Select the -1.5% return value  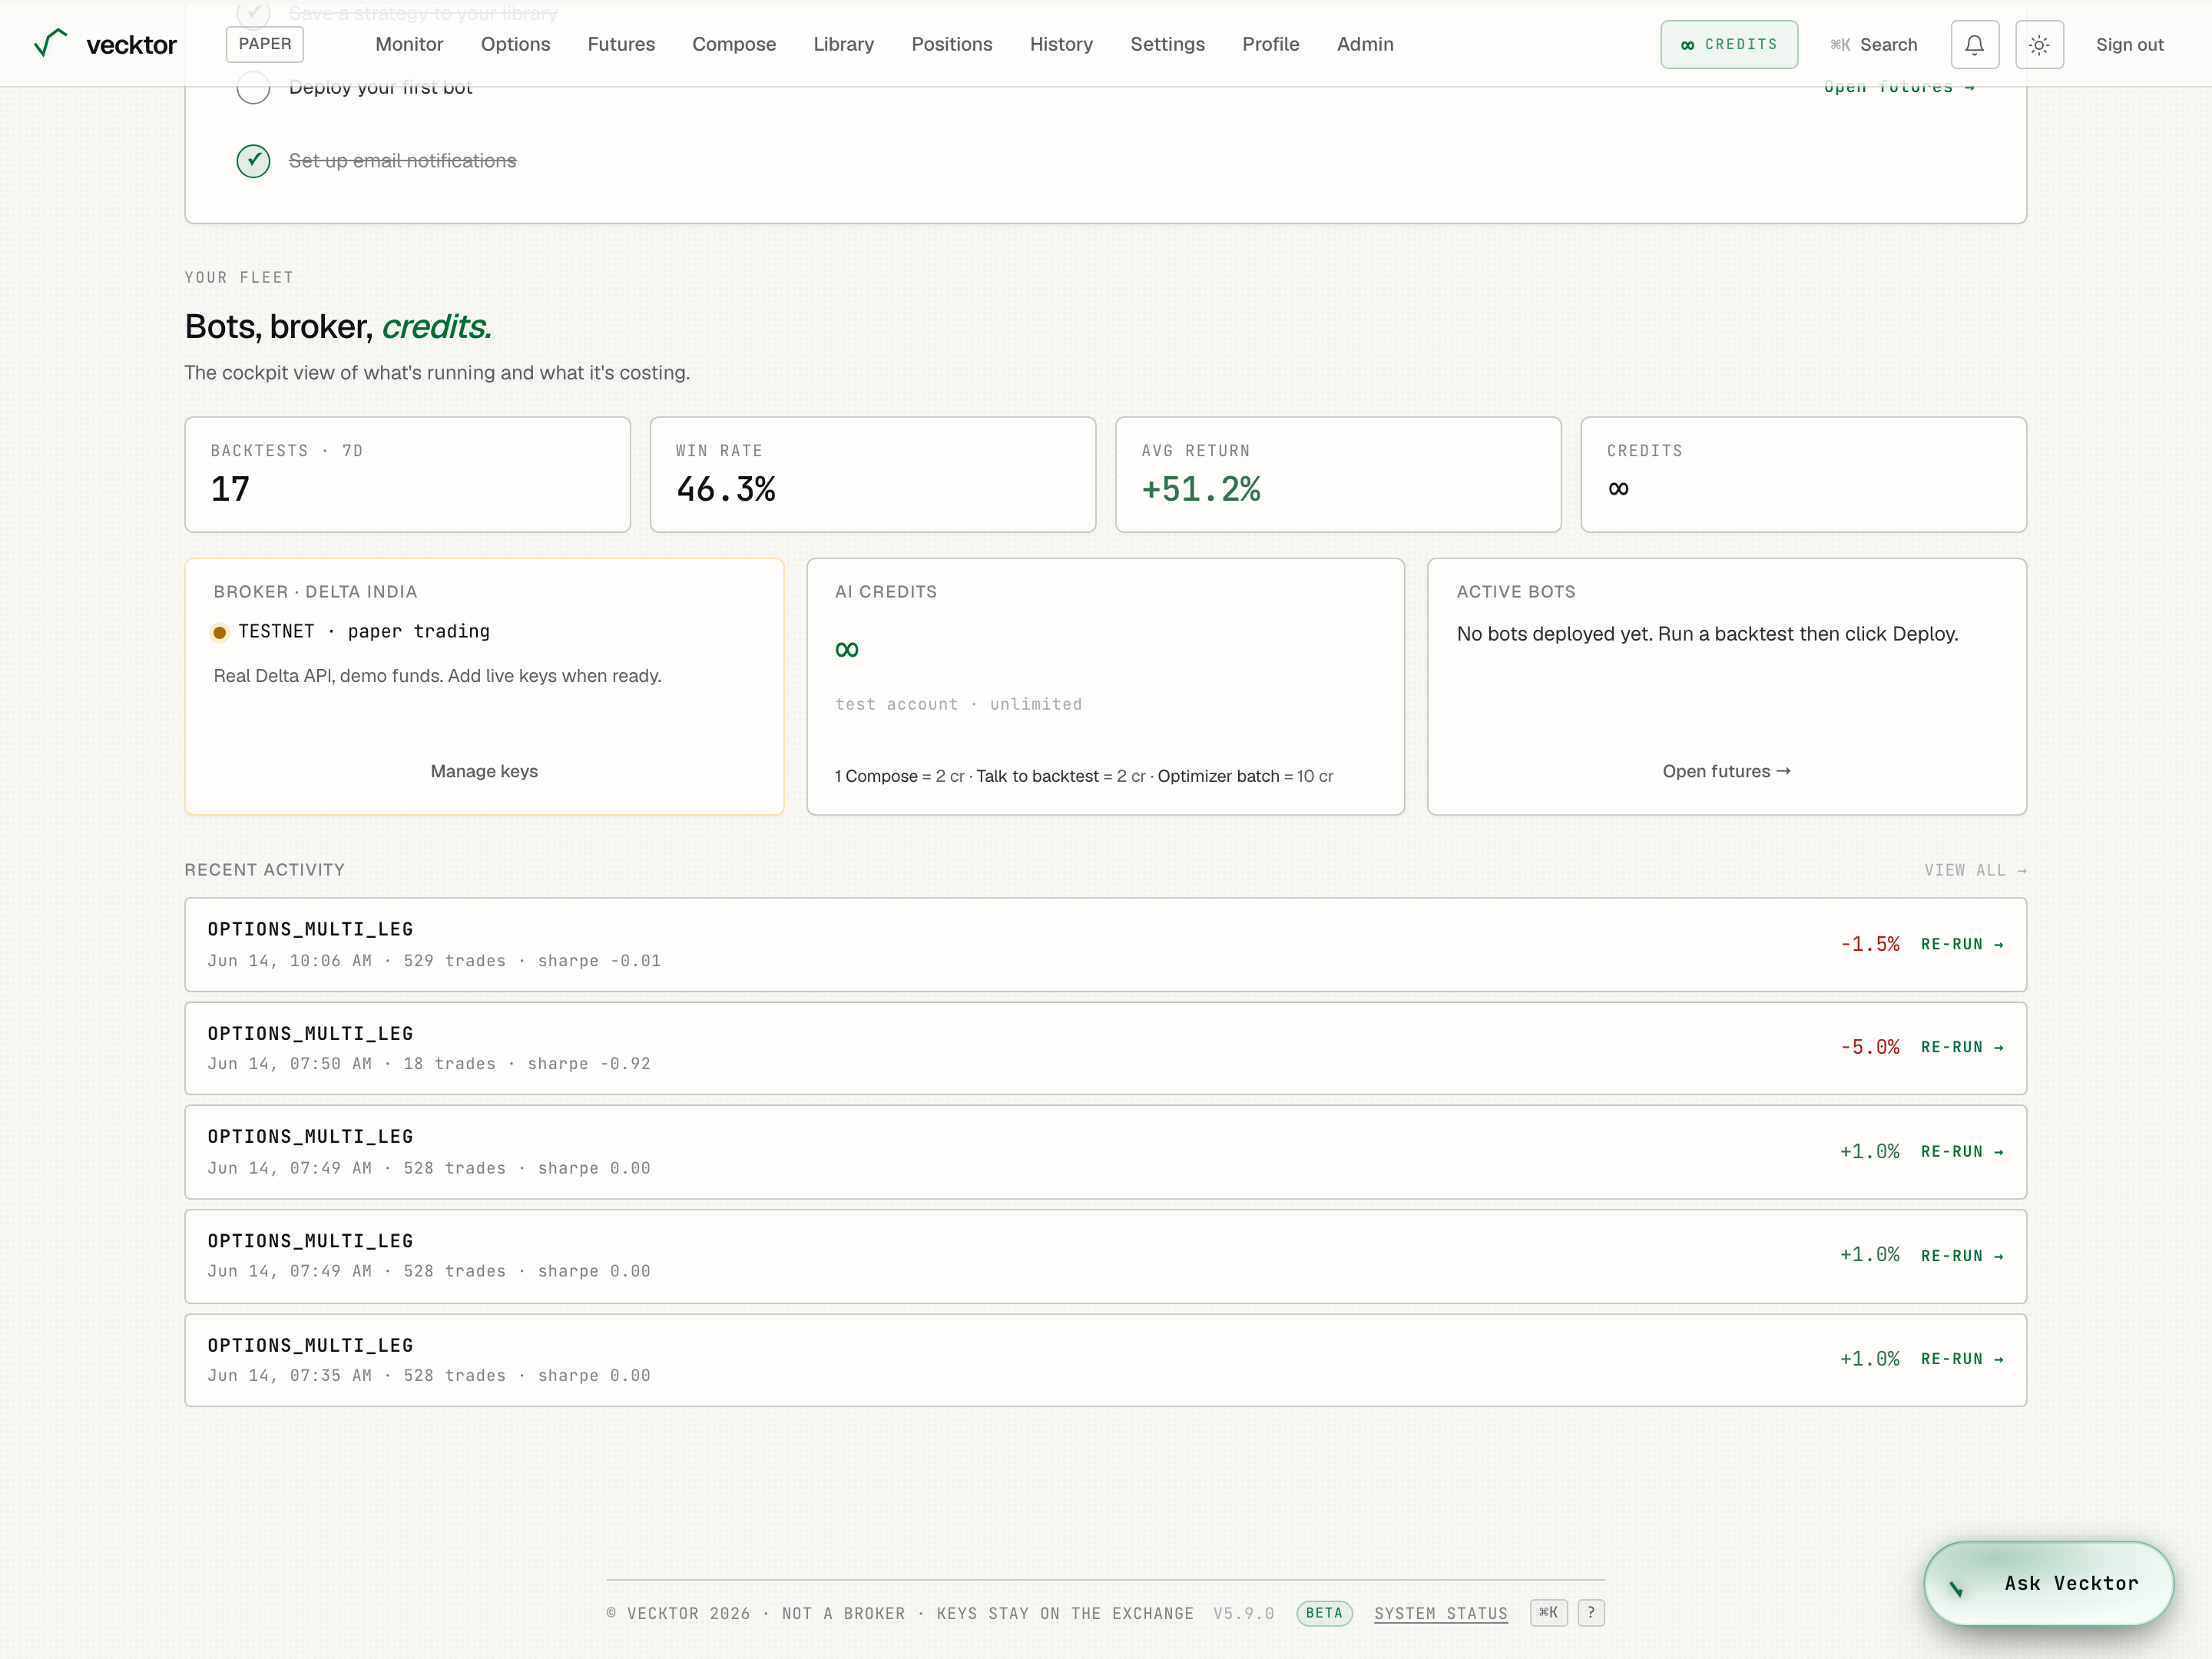click(1870, 944)
